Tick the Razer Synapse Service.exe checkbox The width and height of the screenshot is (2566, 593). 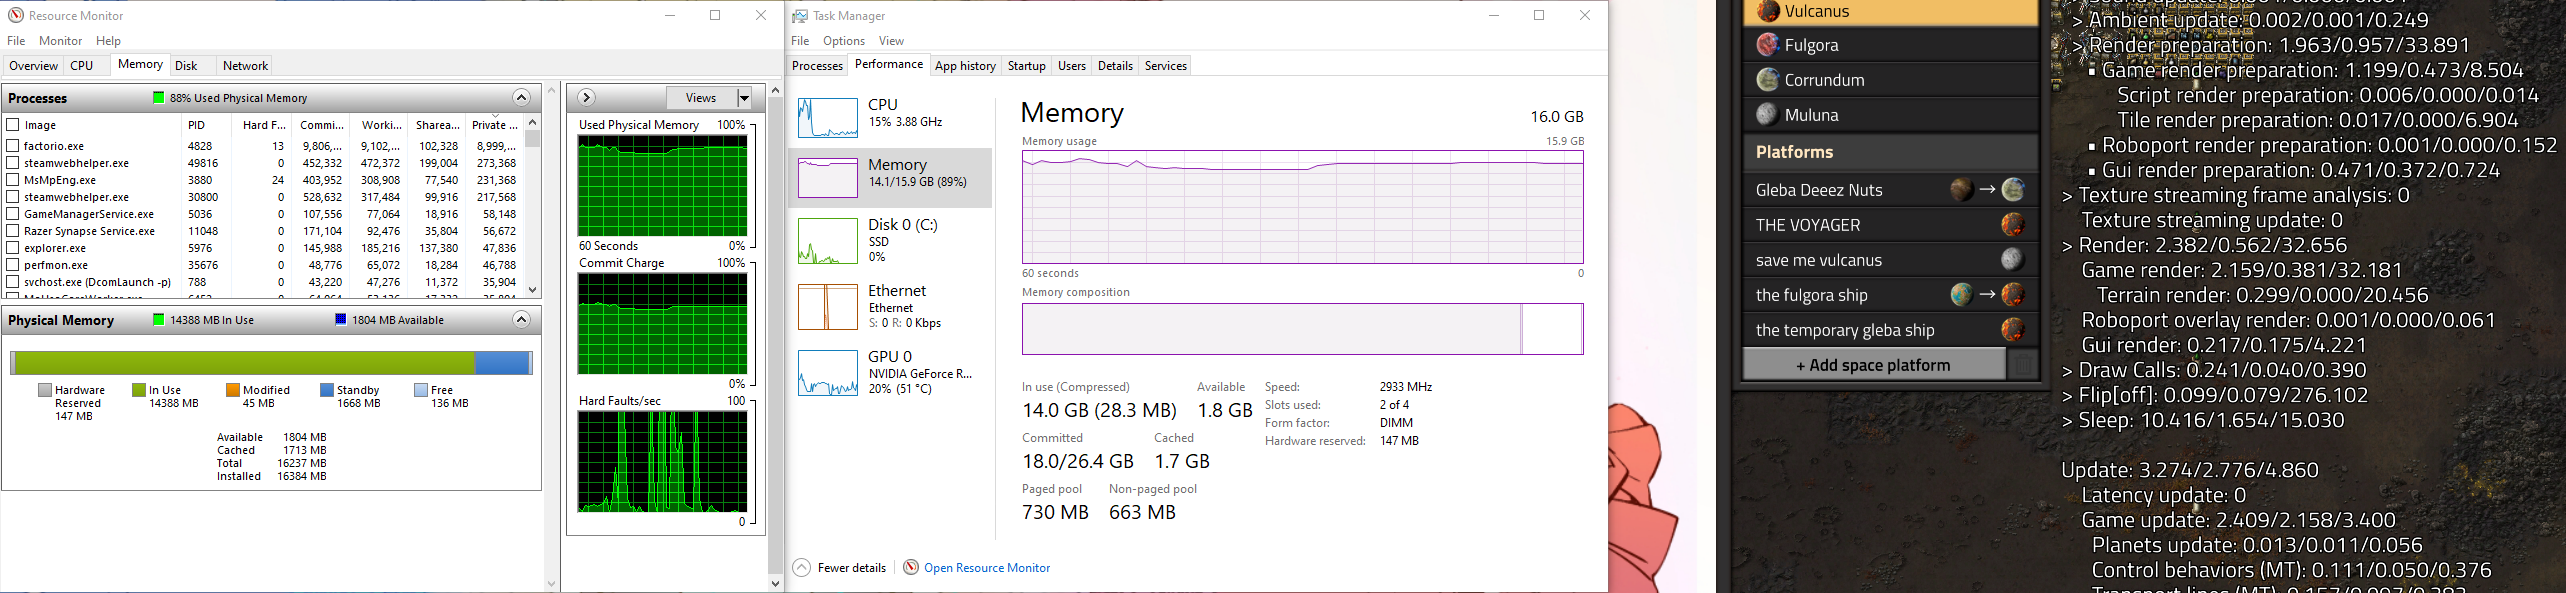tap(13, 231)
